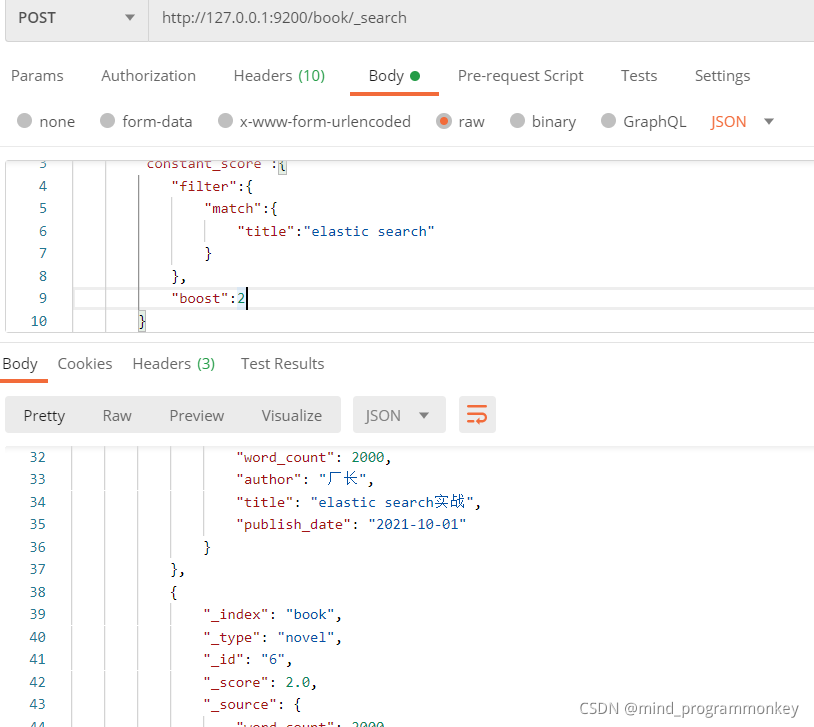
Task: Open the request Settings tab
Action: [x=722, y=76]
